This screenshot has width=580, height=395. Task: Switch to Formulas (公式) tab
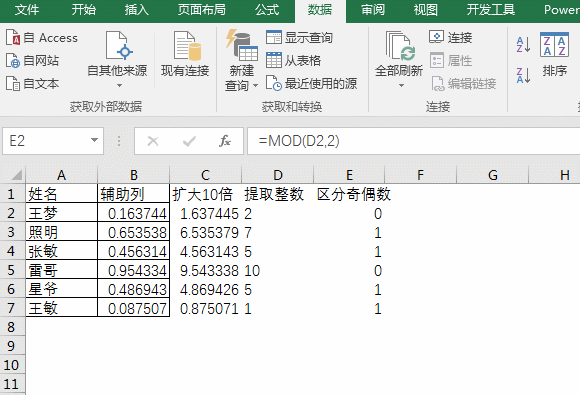267,10
